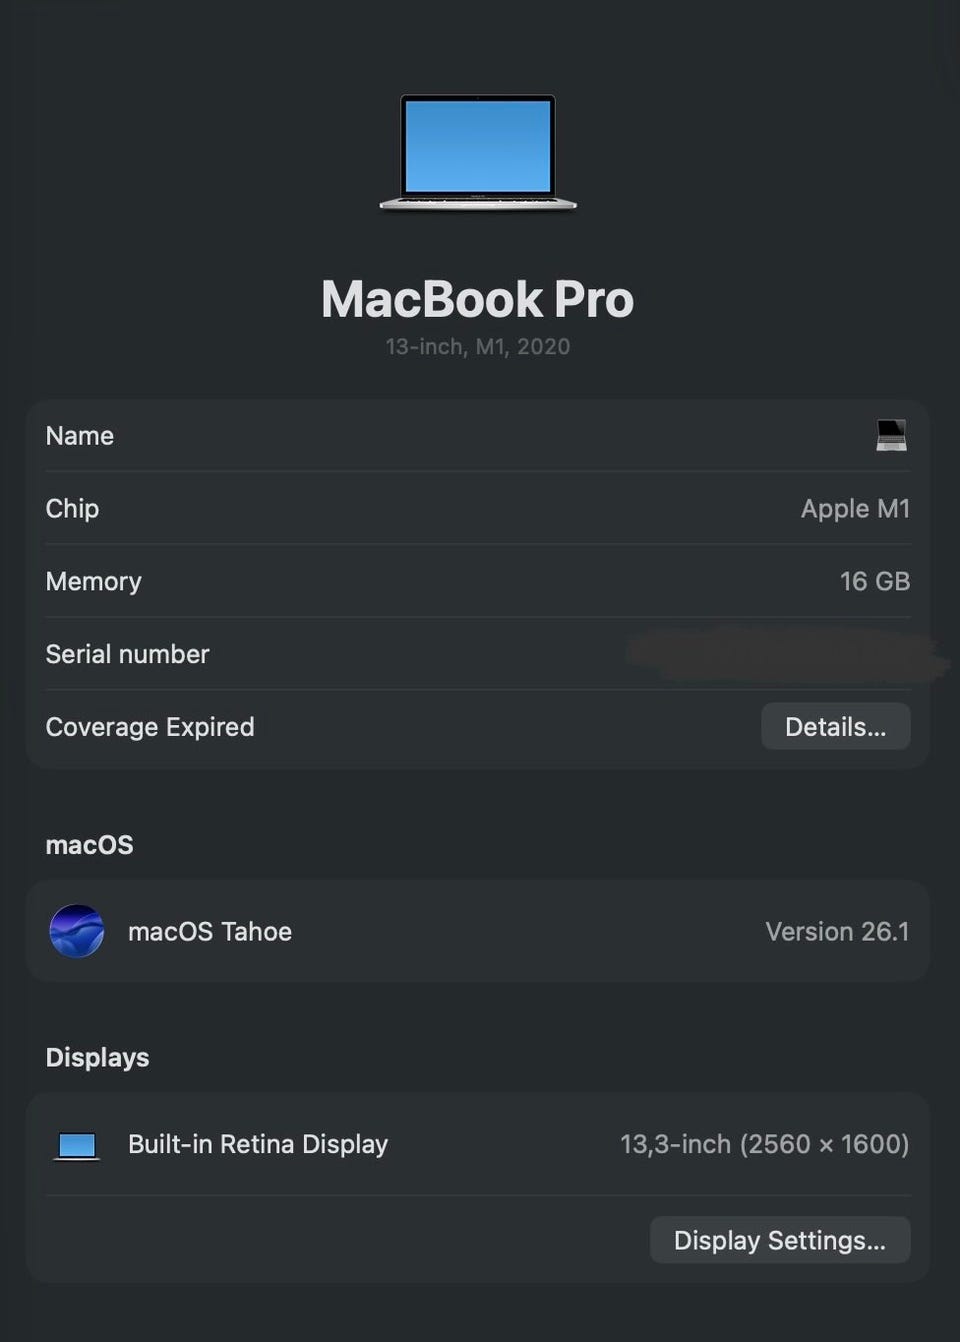This screenshot has height=1342, width=960.
Task: Click the Built-in Retina Display monitor icon
Action: (x=77, y=1145)
